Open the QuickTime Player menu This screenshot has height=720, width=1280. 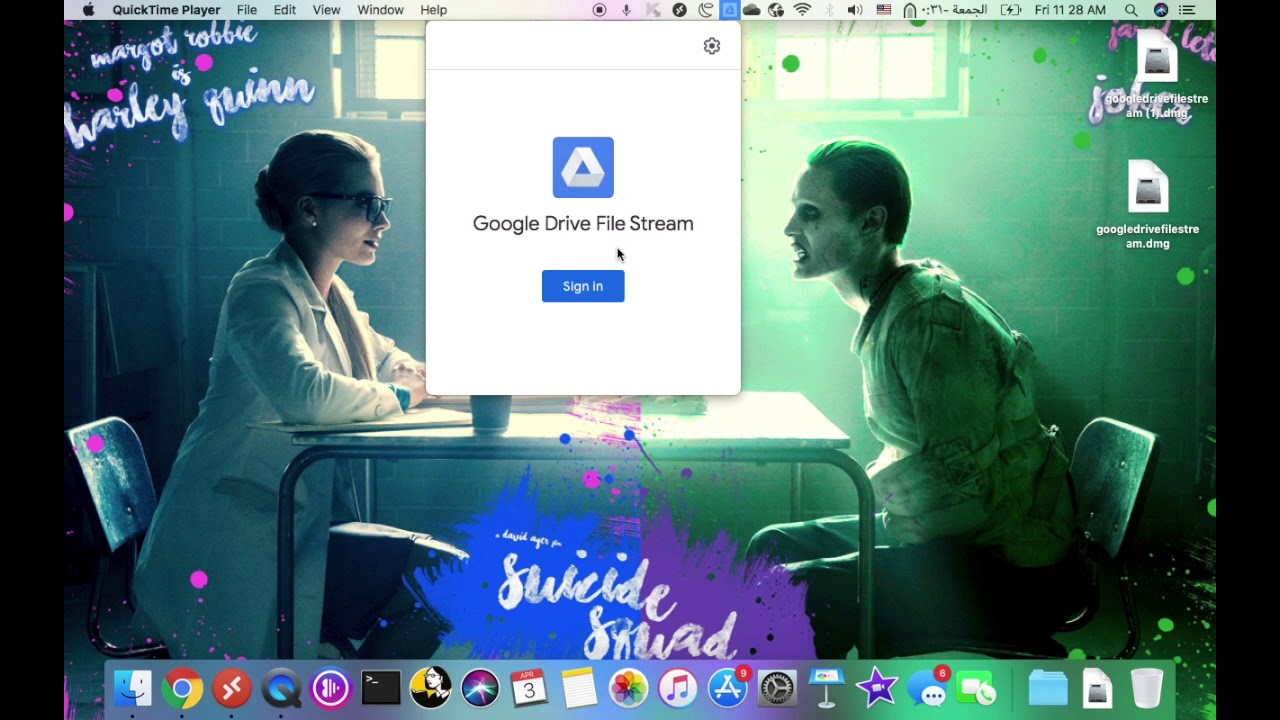pos(166,10)
